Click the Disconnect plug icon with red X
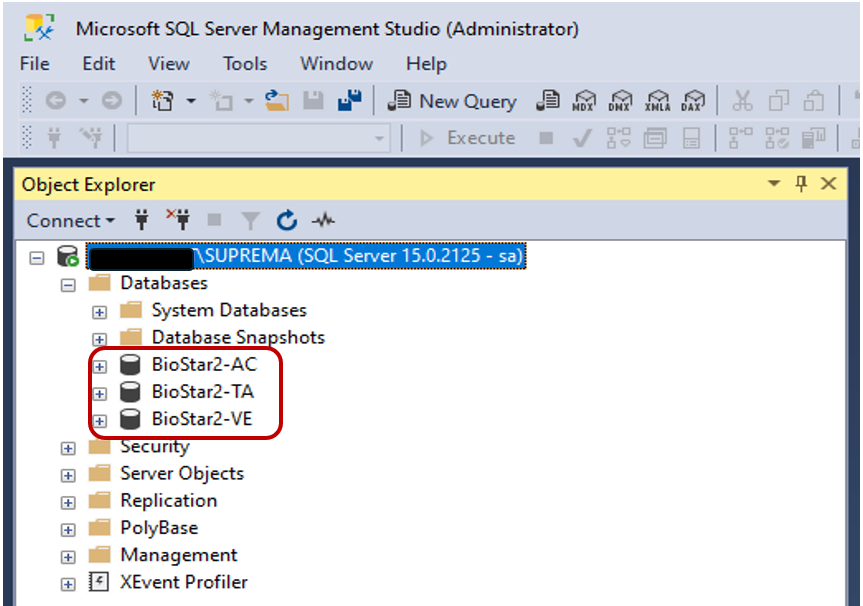The image size is (863, 606). [x=178, y=219]
